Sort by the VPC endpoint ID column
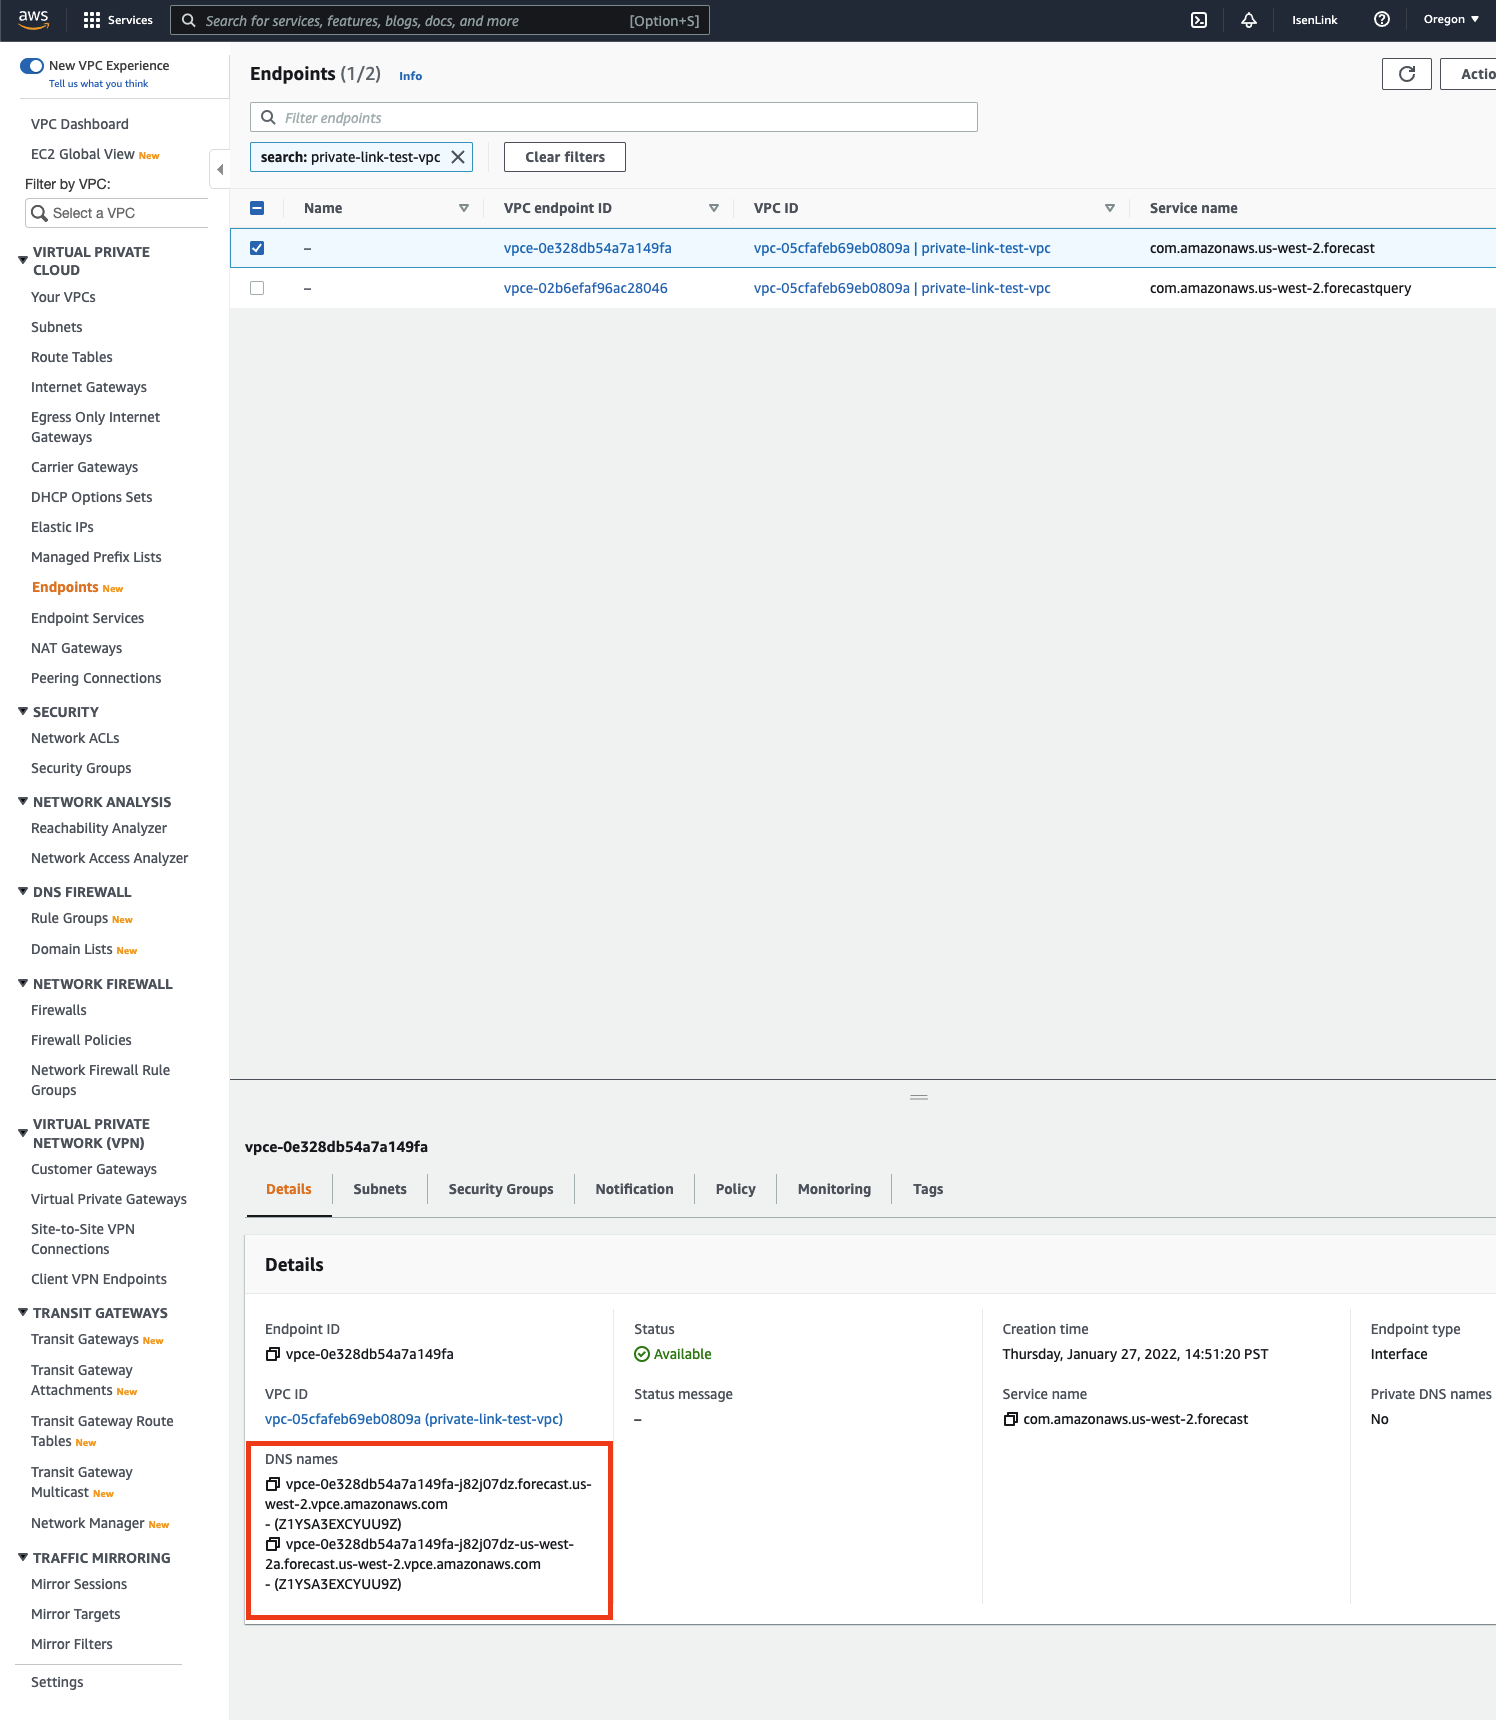 [714, 208]
